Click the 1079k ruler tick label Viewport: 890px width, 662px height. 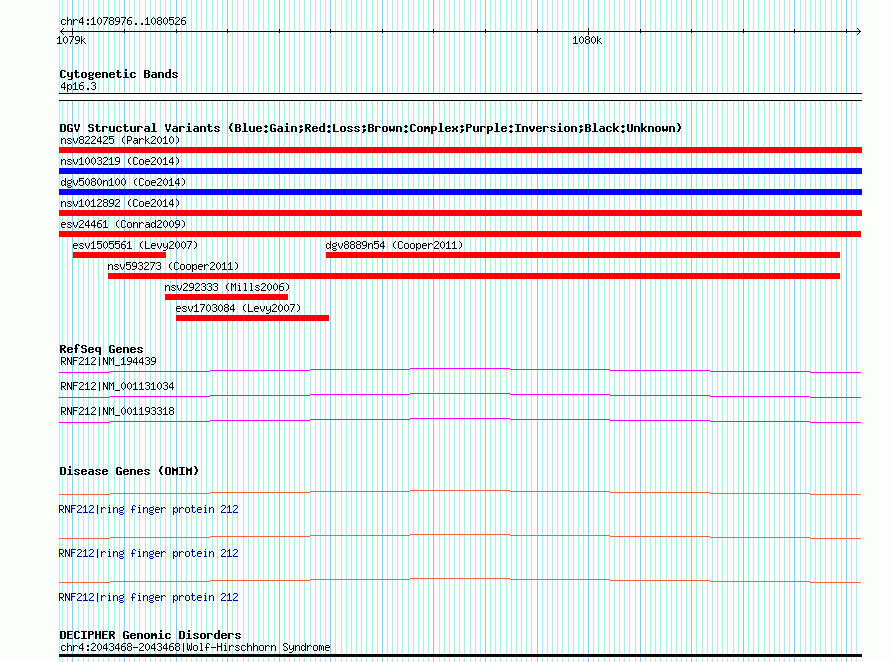[72, 40]
